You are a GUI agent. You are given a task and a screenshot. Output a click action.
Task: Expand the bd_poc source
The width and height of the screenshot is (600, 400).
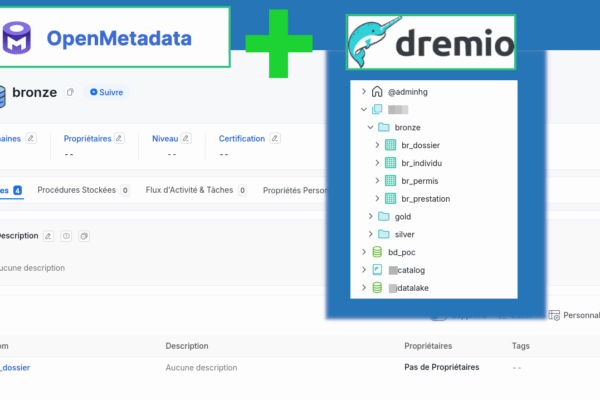(364, 252)
